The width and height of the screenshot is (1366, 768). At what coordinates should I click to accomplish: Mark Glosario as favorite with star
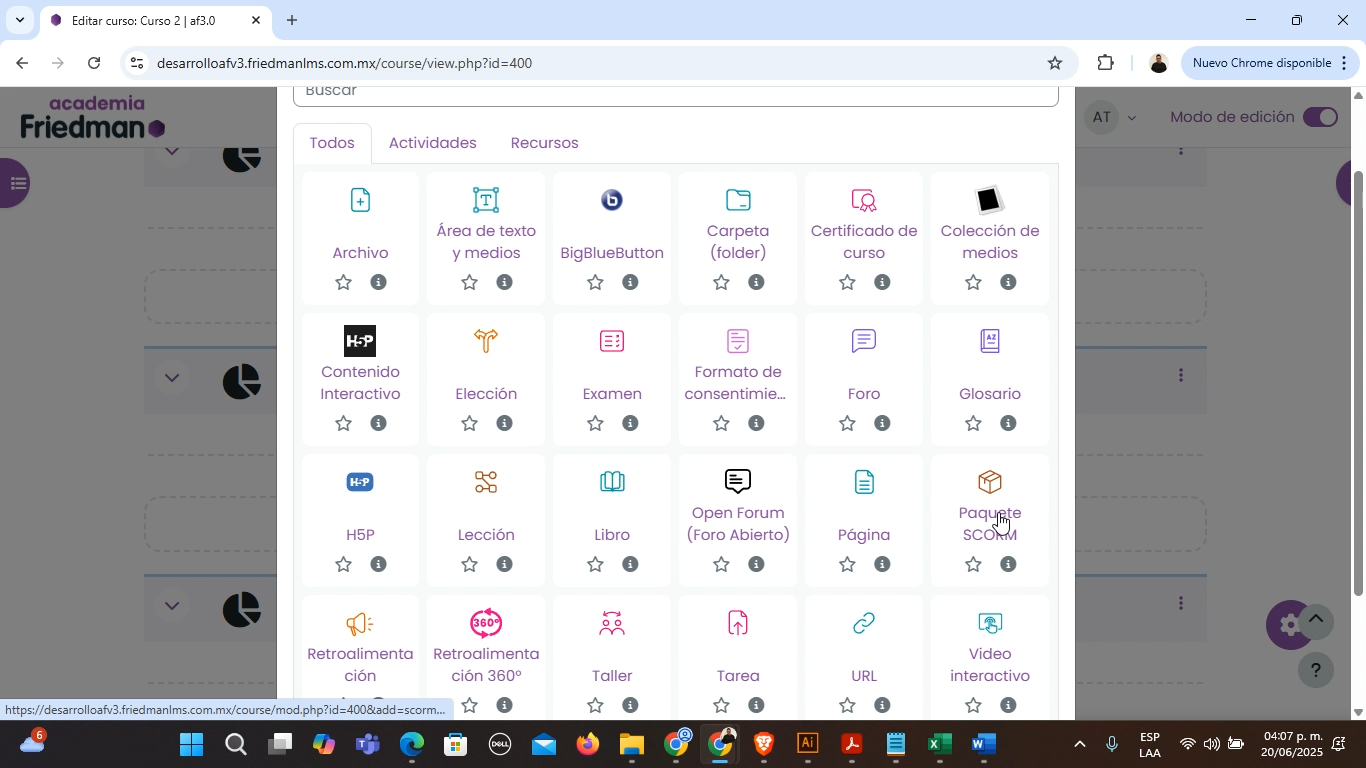(973, 423)
